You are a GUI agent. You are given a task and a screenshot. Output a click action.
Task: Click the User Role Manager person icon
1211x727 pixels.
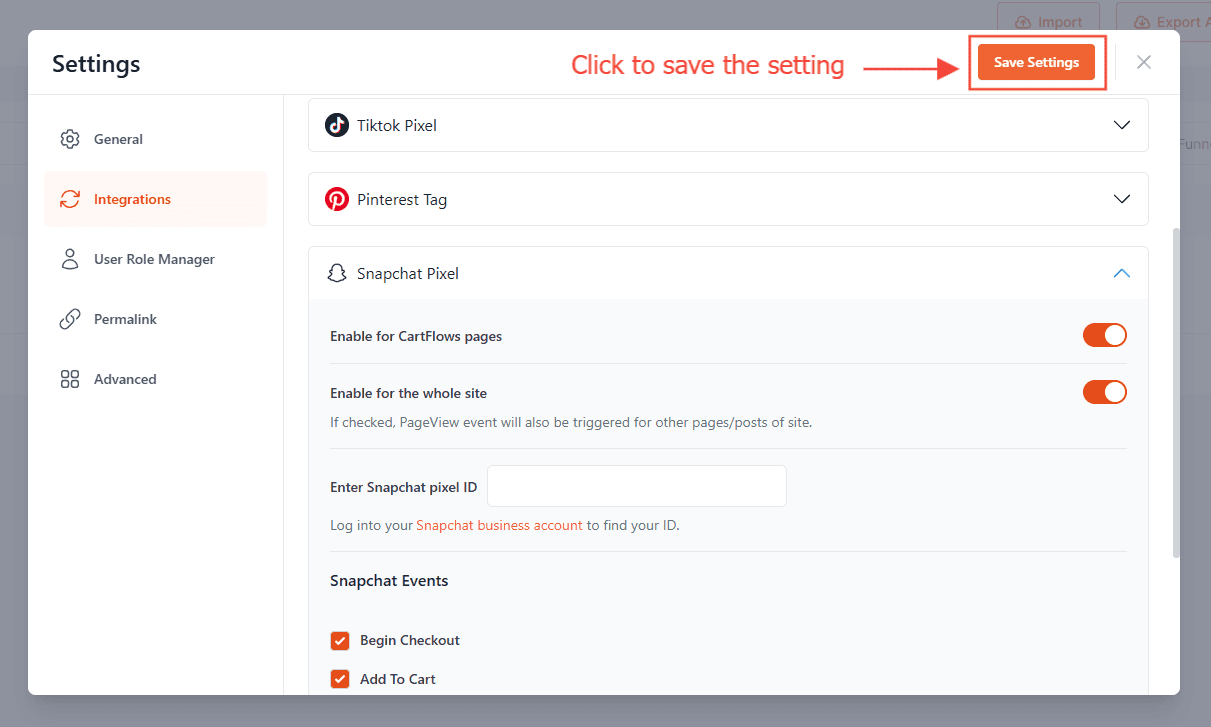click(x=70, y=259)
